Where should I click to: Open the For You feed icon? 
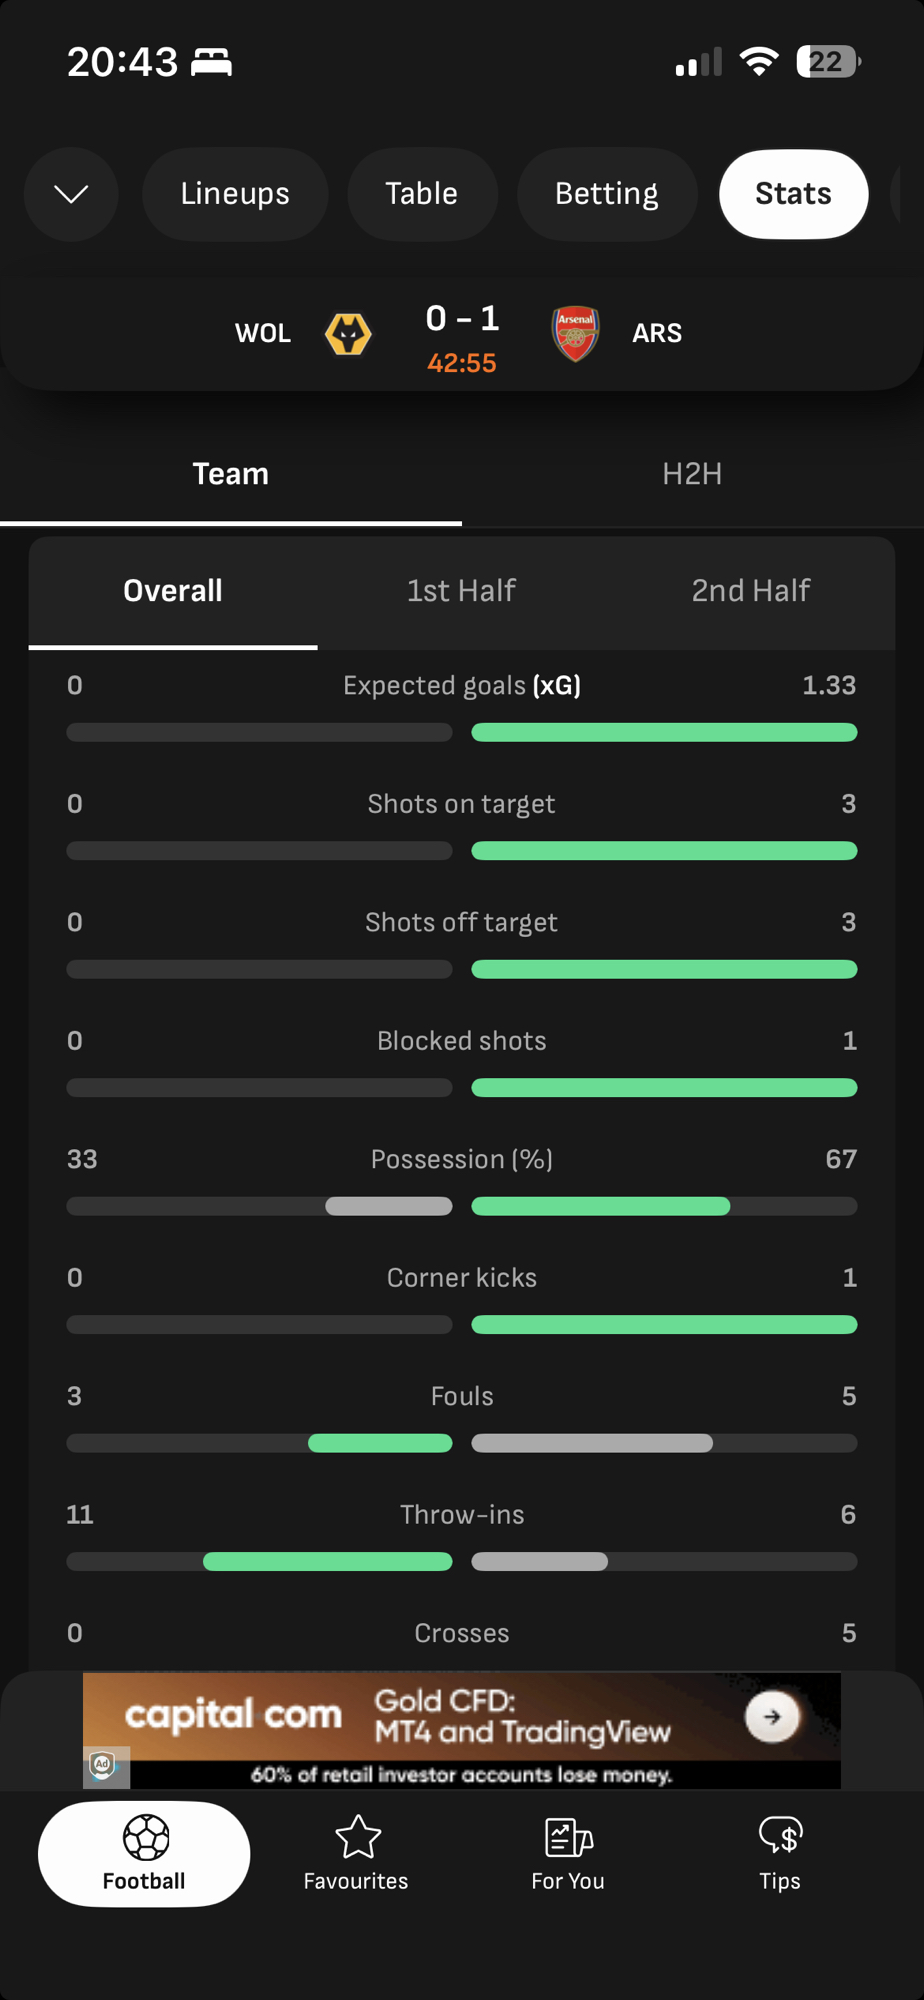pyautogui.click(x=568, y=1838)
